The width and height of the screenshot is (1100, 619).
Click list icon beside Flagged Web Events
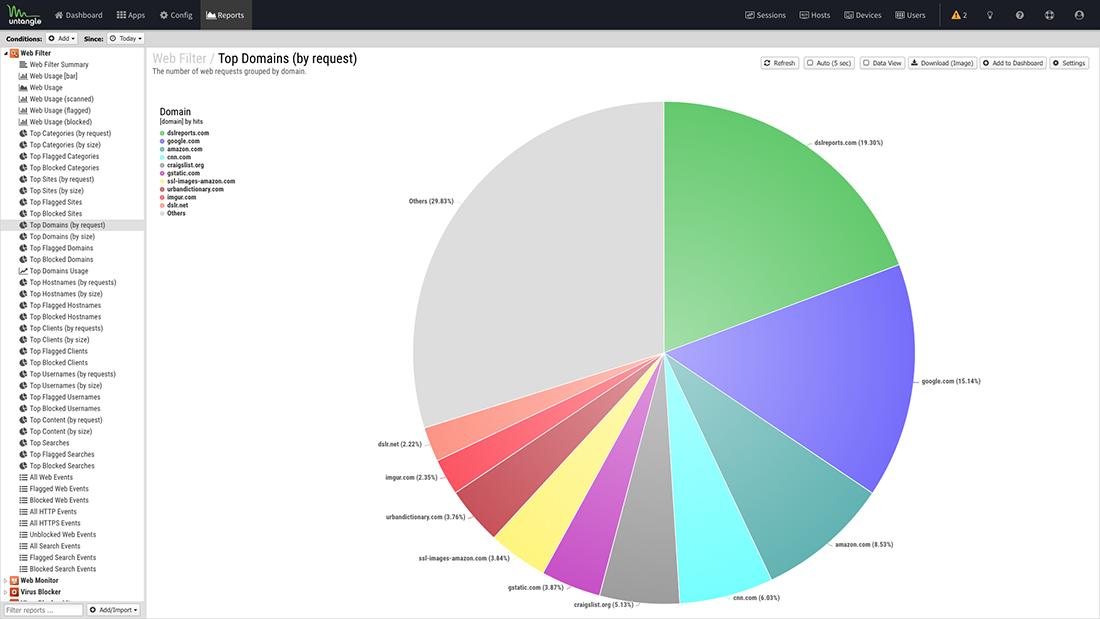click(x=23, y=488)
